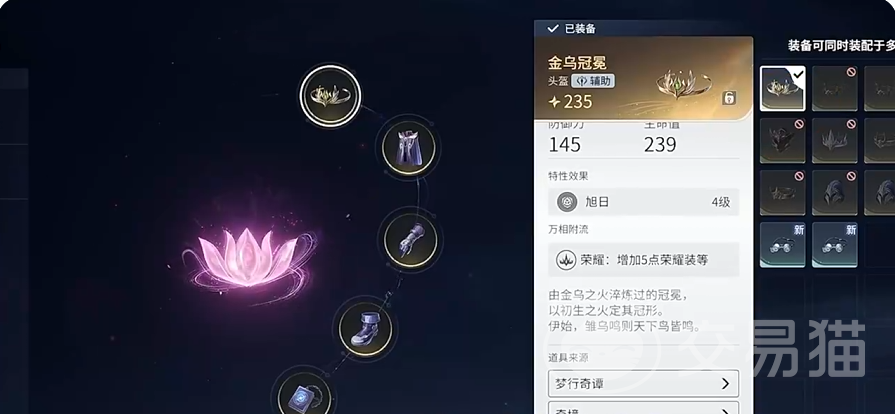The width and height of the screenshot is (895, 414).
Task: Select the chest armor equipment slot
Action: click(408, 148)
